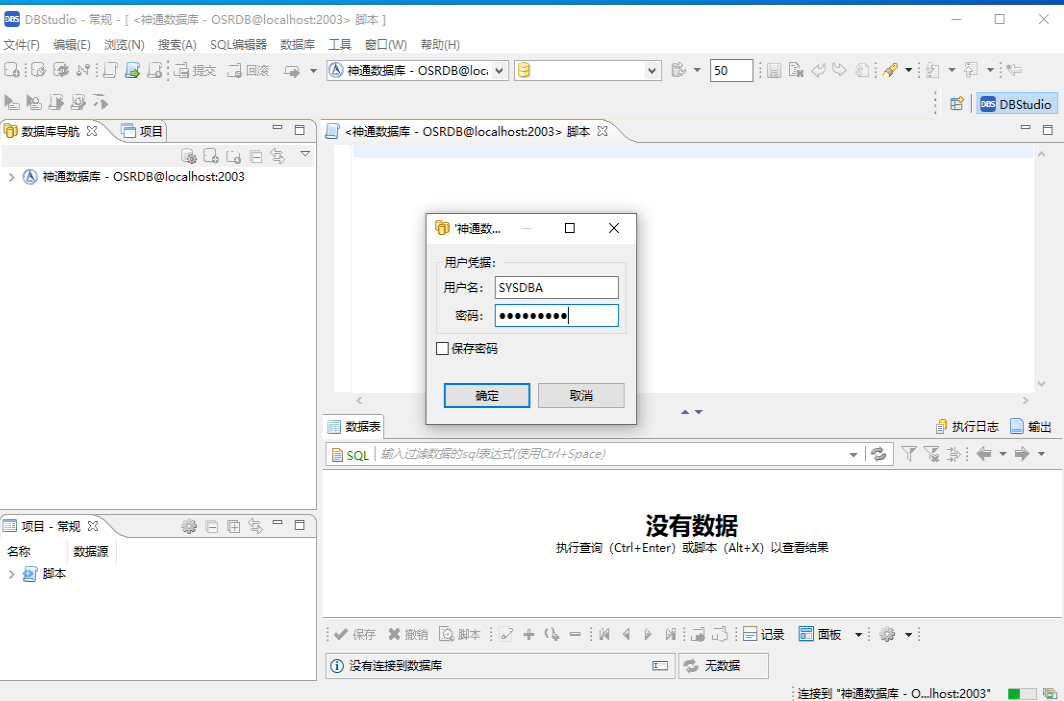
Task: Open the 编辑(E) menu
Action: tap(72, 45)
